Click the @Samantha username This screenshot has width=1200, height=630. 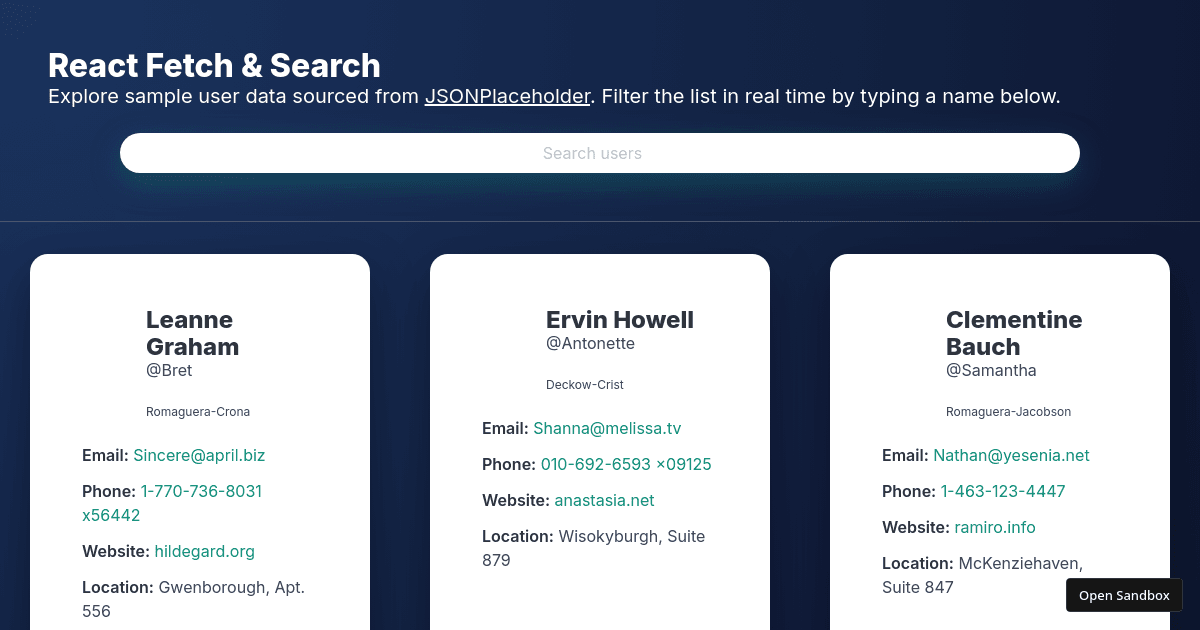(991, 370)
